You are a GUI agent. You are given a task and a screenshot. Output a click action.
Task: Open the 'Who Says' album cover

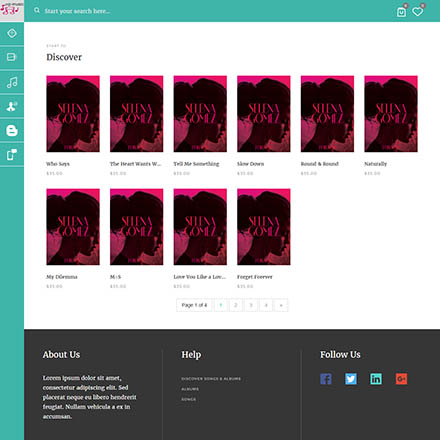(73, 114)
